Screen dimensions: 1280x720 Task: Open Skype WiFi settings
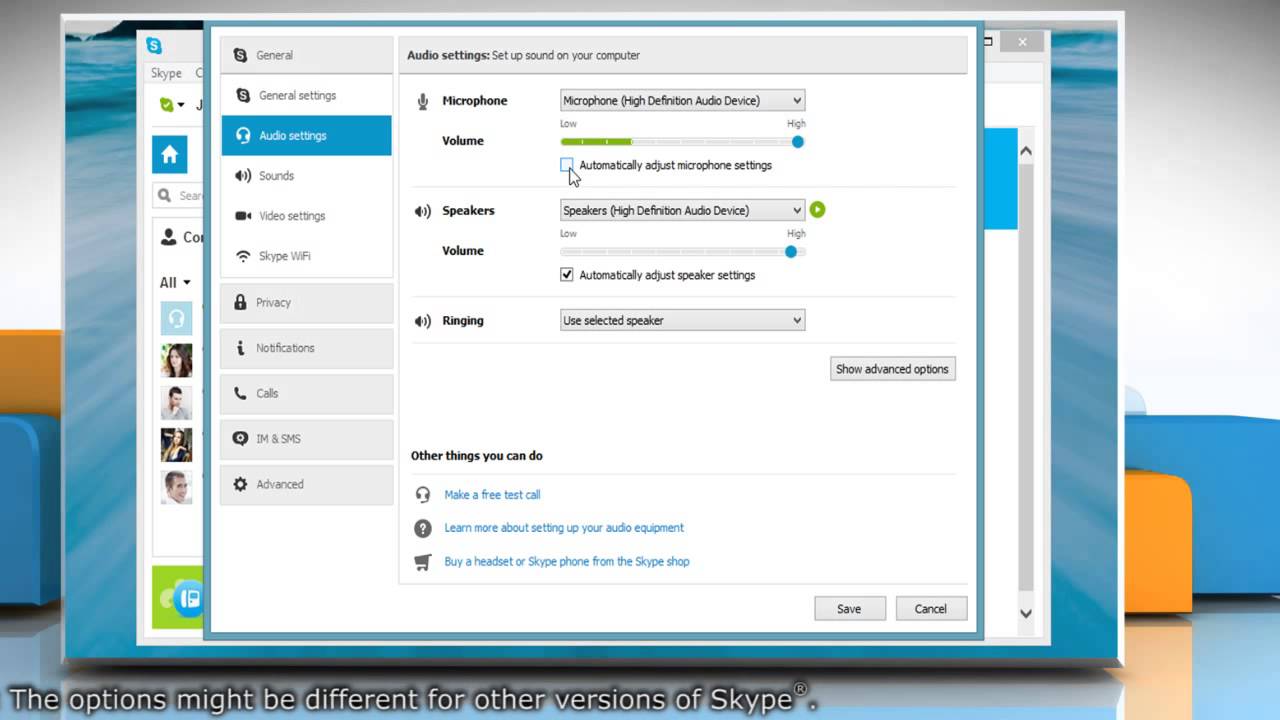(306, 255)
